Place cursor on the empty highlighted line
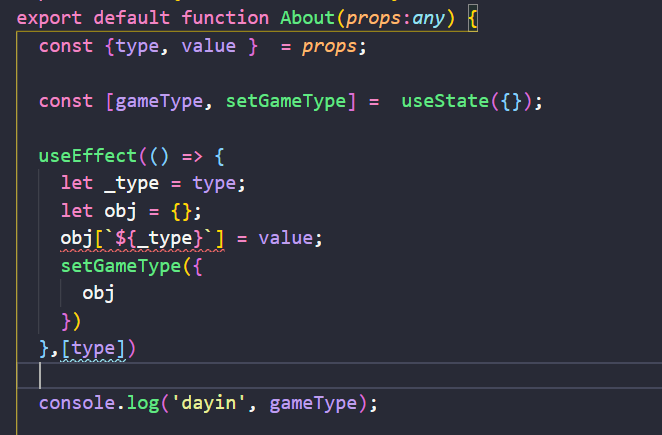The image size is (662, 435). pyautogui.click(x=339, y=375)
